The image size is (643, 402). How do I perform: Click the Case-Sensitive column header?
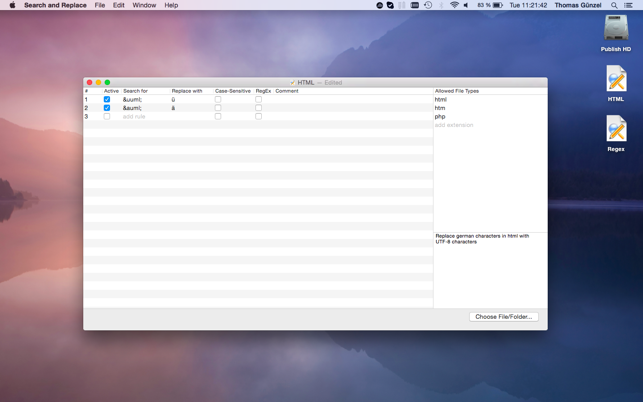tap(233, 91)
